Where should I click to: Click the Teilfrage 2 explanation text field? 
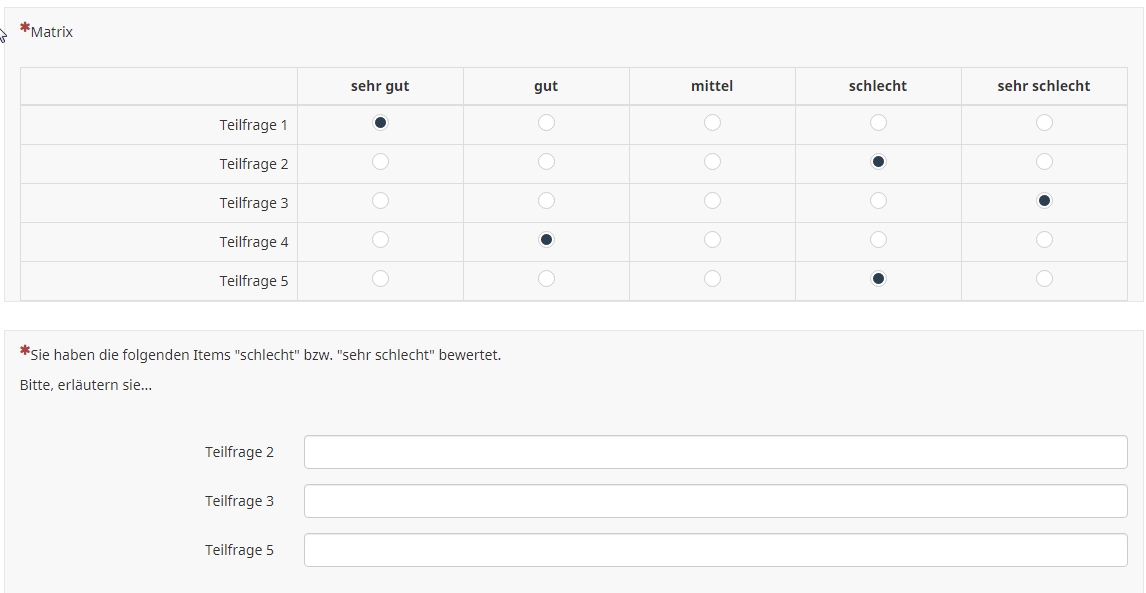tap(715, 452)
